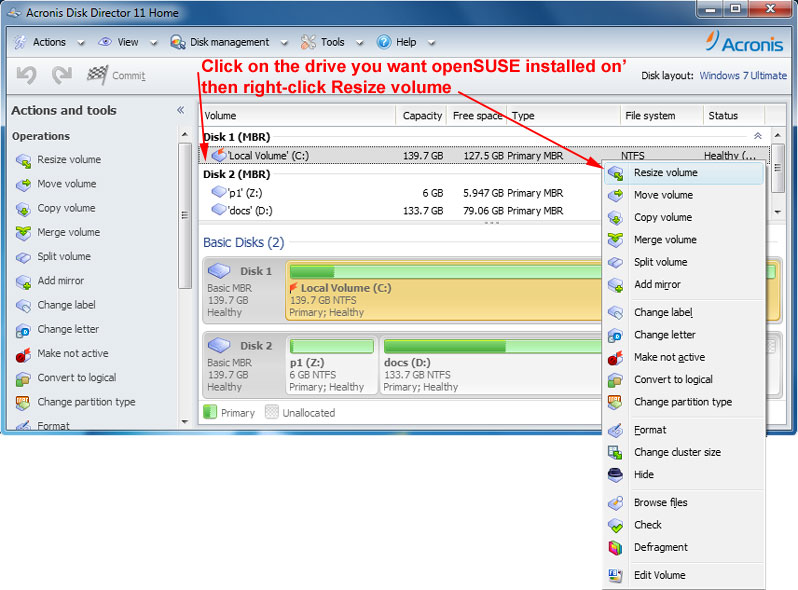This screenshot has height=590, width=798.
Task: Open the Windows 7 Ultimate disk layout link
Action: [743, 76]
